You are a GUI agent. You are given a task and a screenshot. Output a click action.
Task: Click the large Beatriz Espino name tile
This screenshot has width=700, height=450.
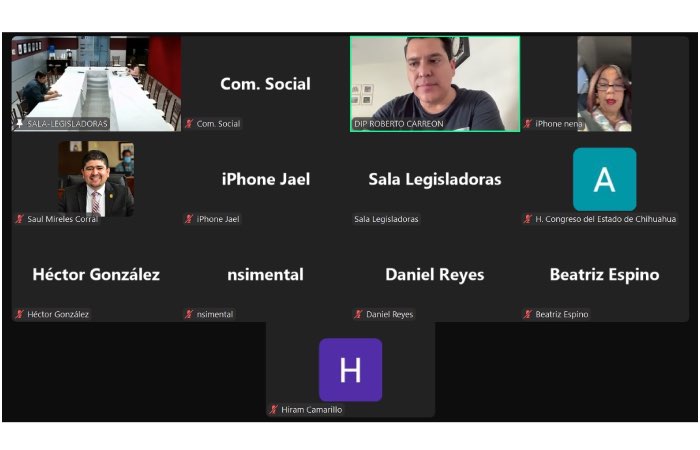(604, 274)
